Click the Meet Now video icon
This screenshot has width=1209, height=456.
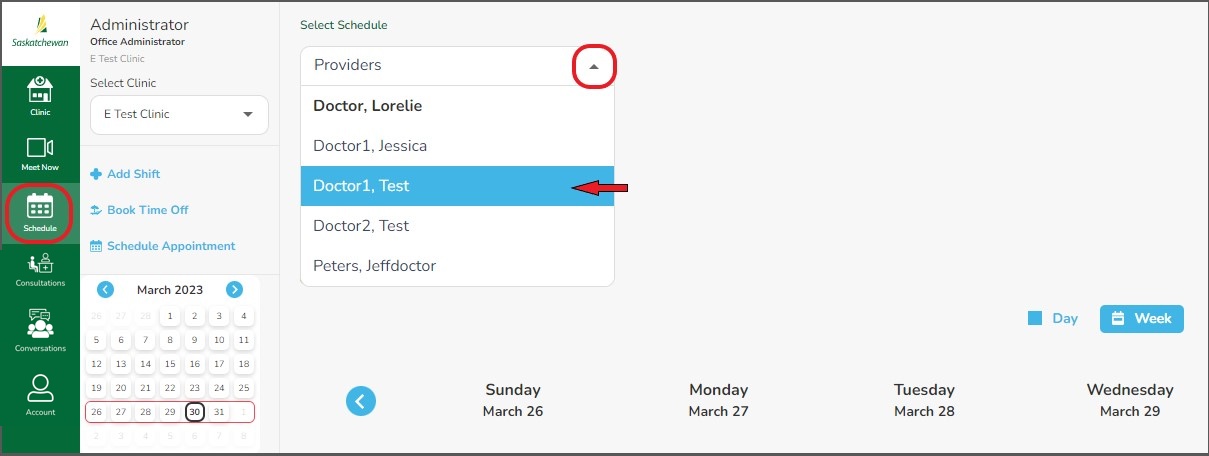40,153
